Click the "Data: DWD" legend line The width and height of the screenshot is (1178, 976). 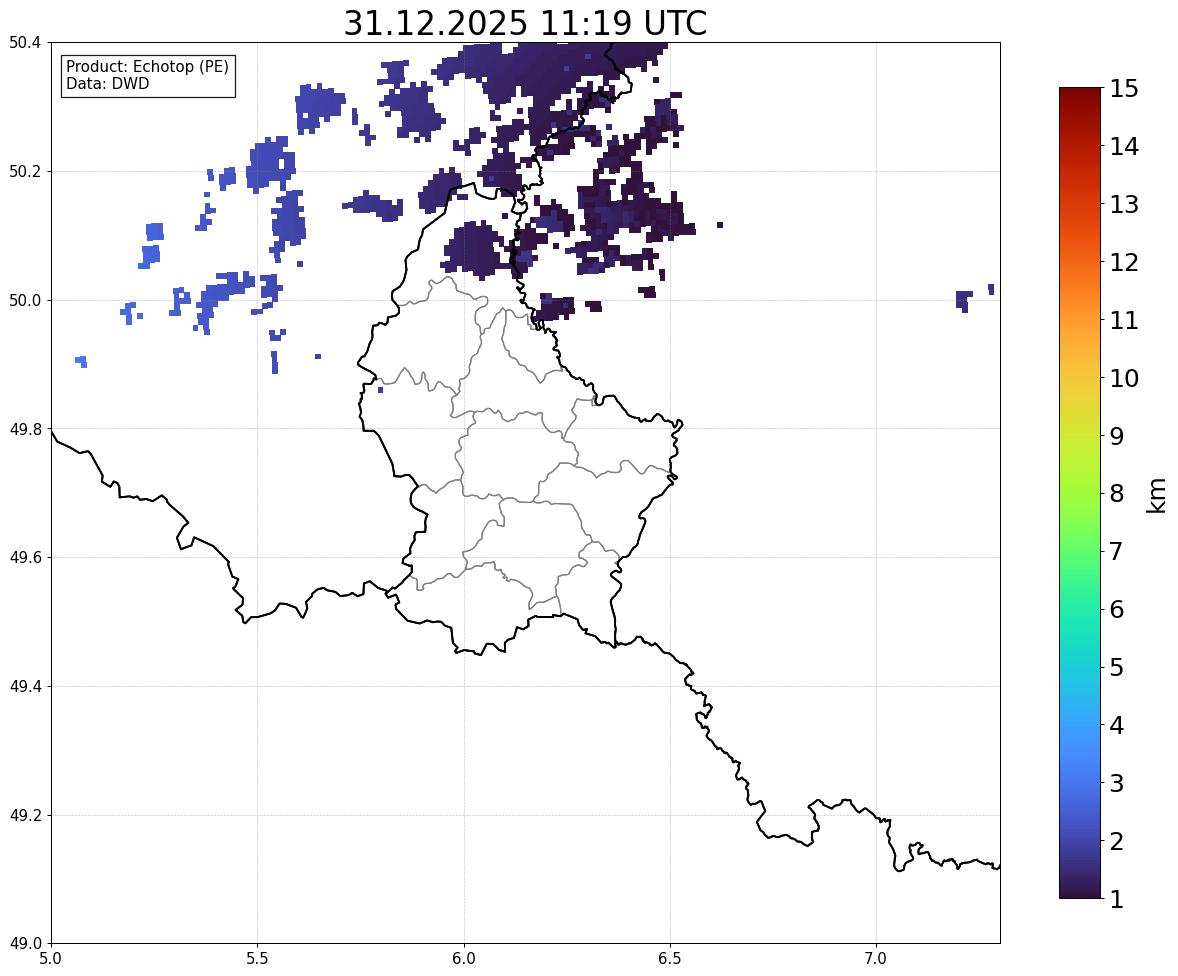pyautogui.click(x=107, y=83)
